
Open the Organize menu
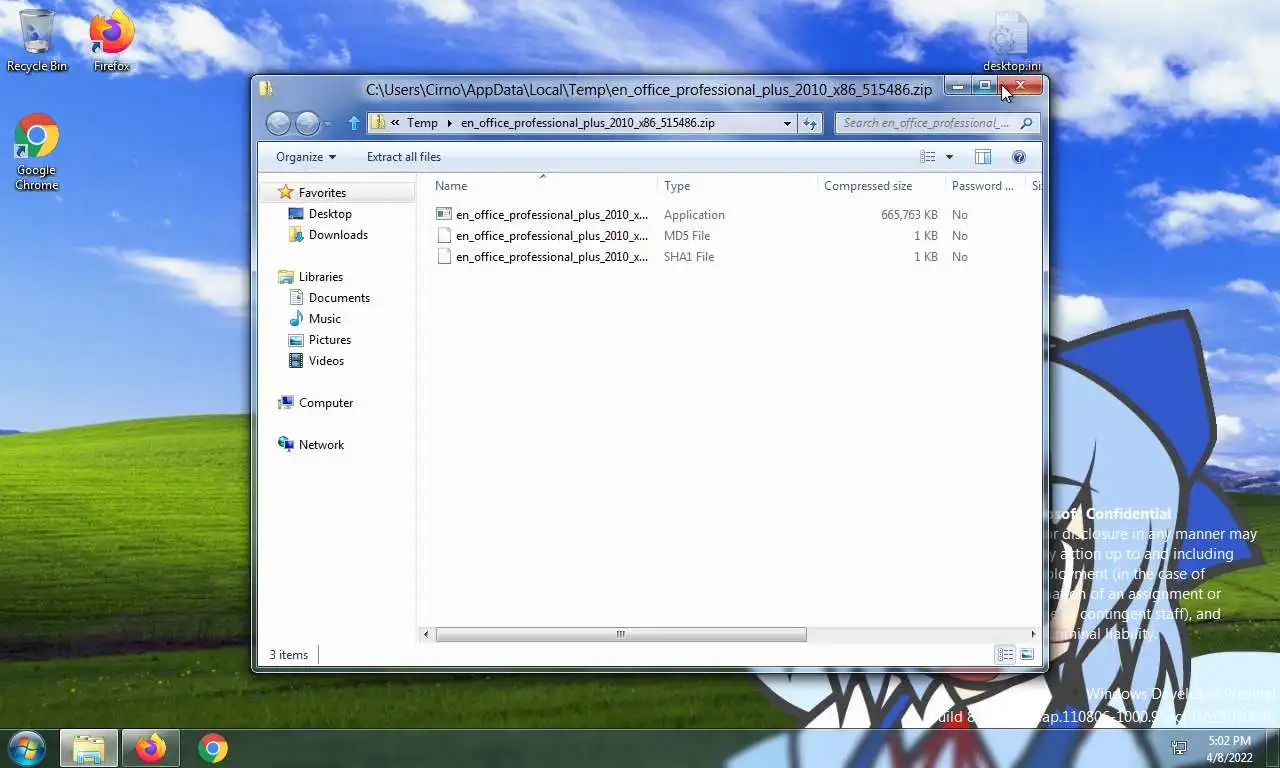306,157
